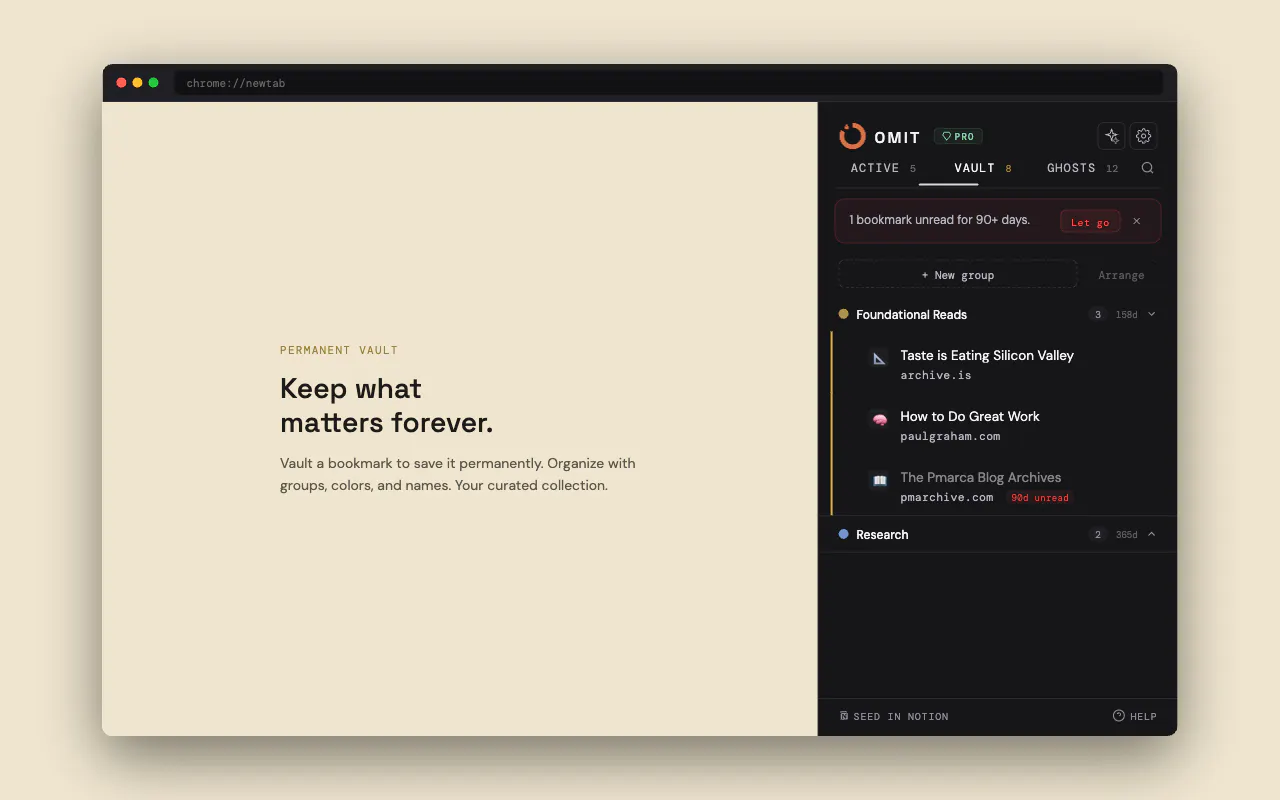Screen dimensions: 1280x800
Task: Collapse the Foundational Reads group chevron
Action: tap(1151, 314)
